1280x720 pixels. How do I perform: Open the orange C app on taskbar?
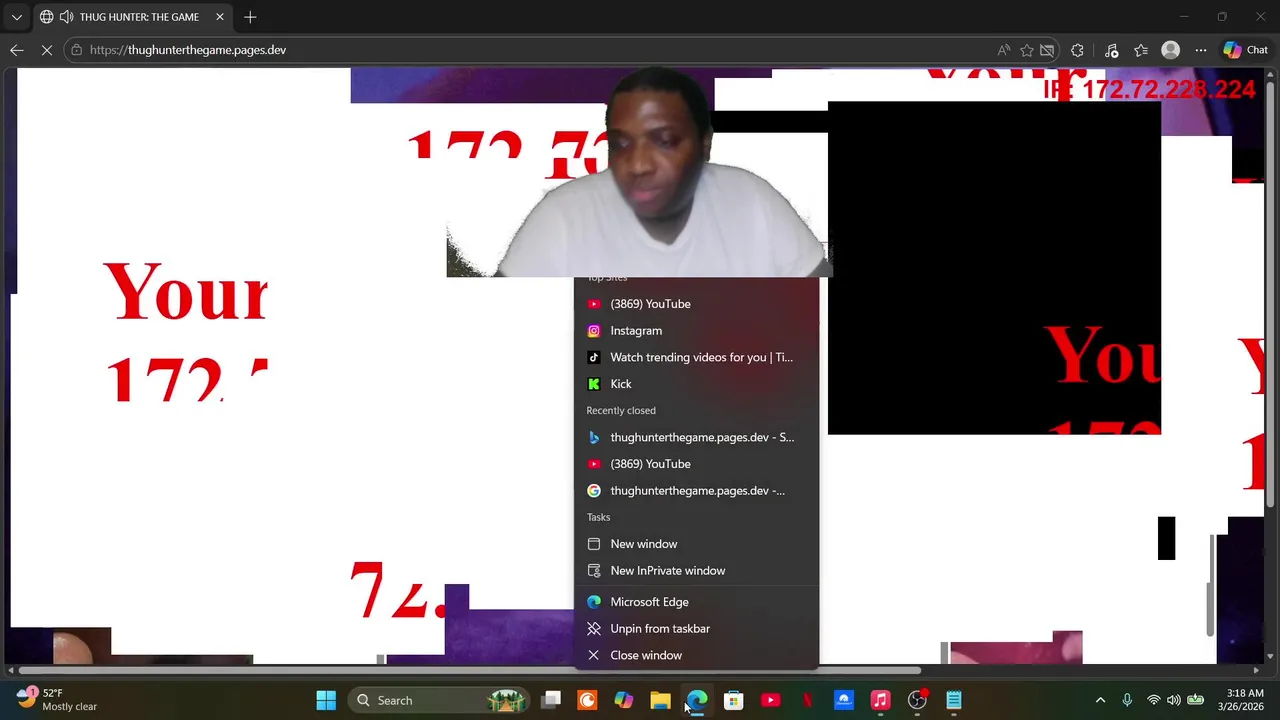coord(587,700)
